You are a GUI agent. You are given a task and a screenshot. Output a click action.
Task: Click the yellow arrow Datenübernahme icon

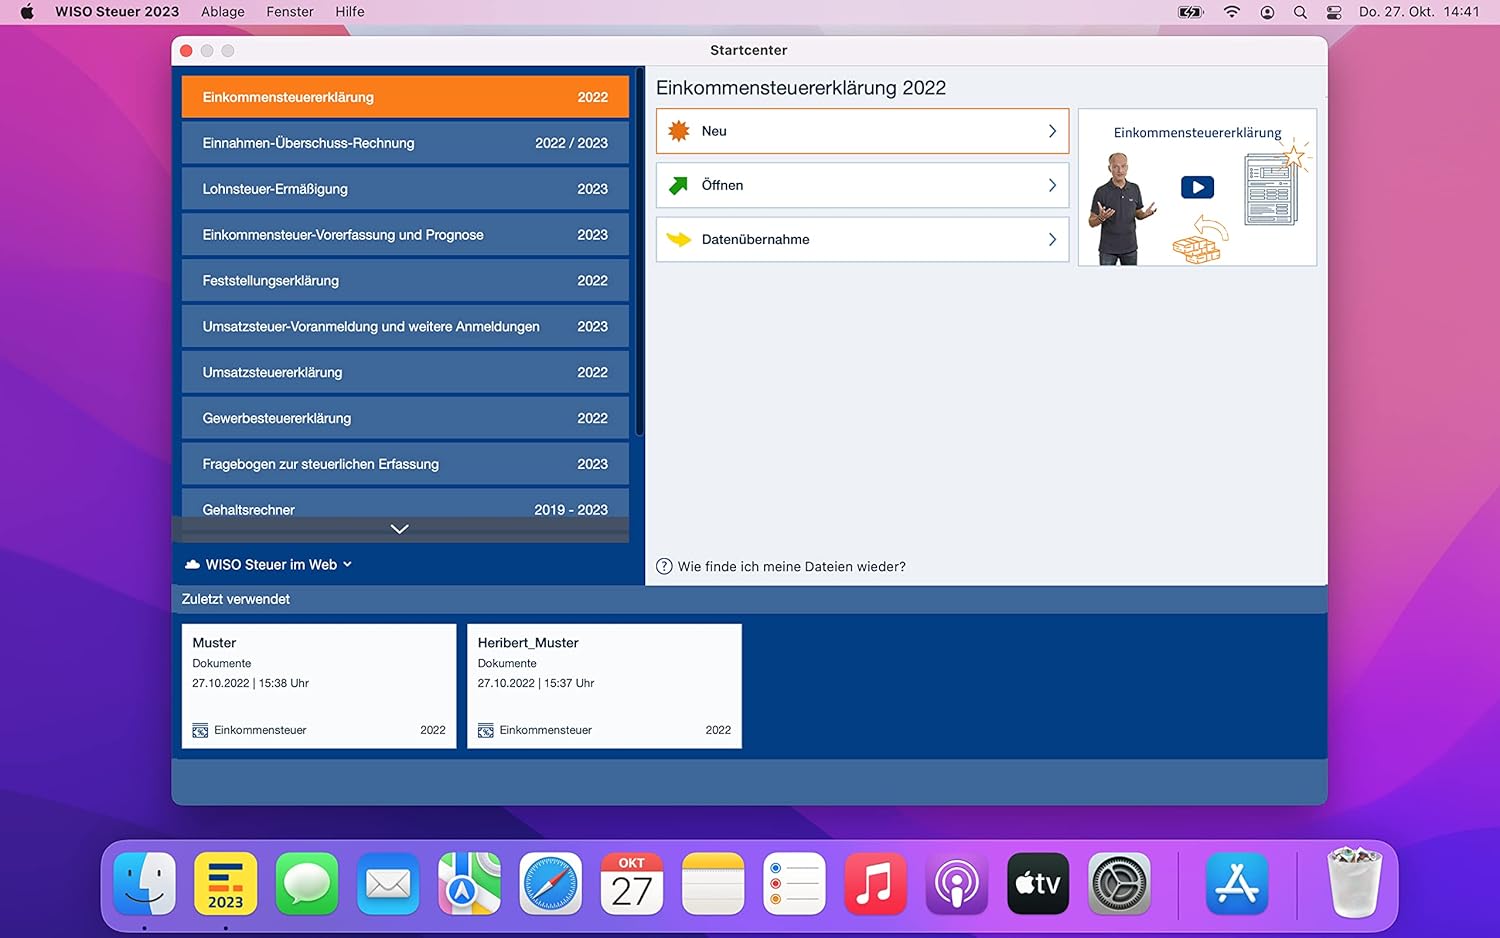tap(679, 239)
